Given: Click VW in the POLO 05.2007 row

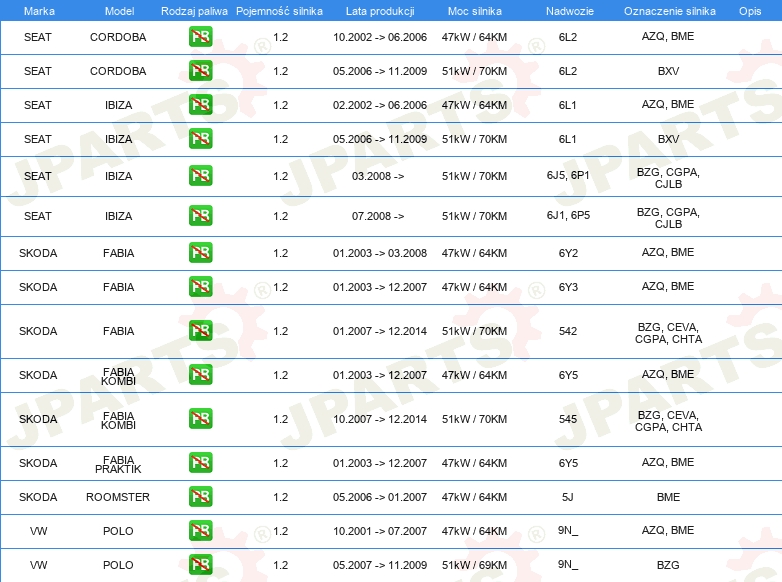Looking at the screenshot, I should click(x=38, y=565).
